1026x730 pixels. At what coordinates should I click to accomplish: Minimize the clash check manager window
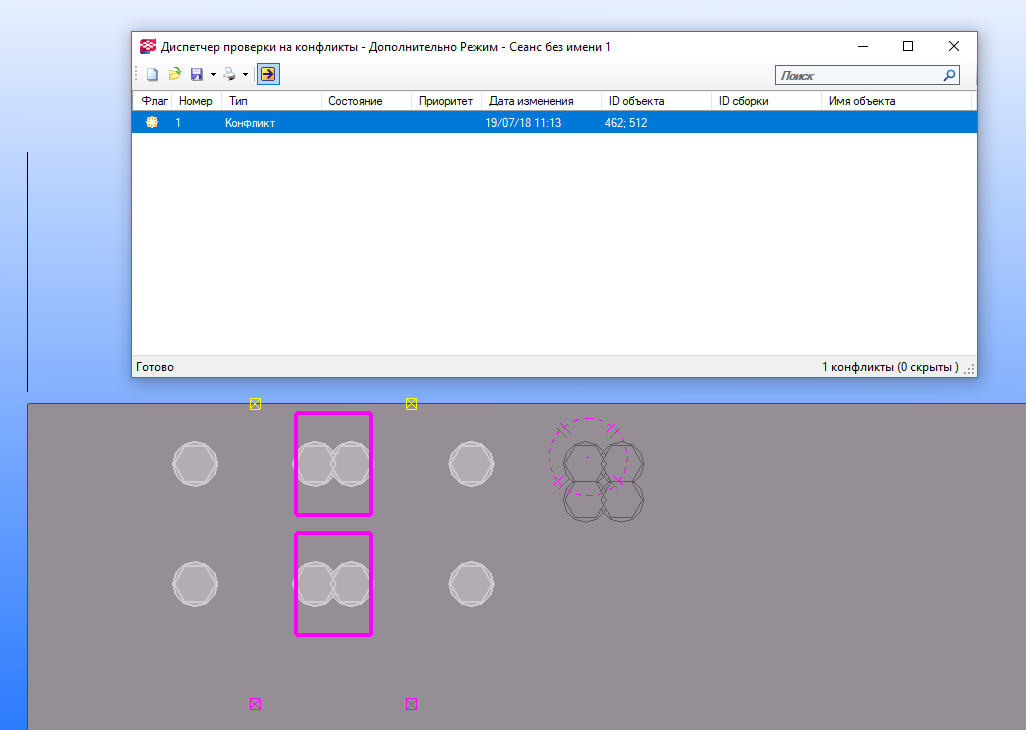pos(863,46)
